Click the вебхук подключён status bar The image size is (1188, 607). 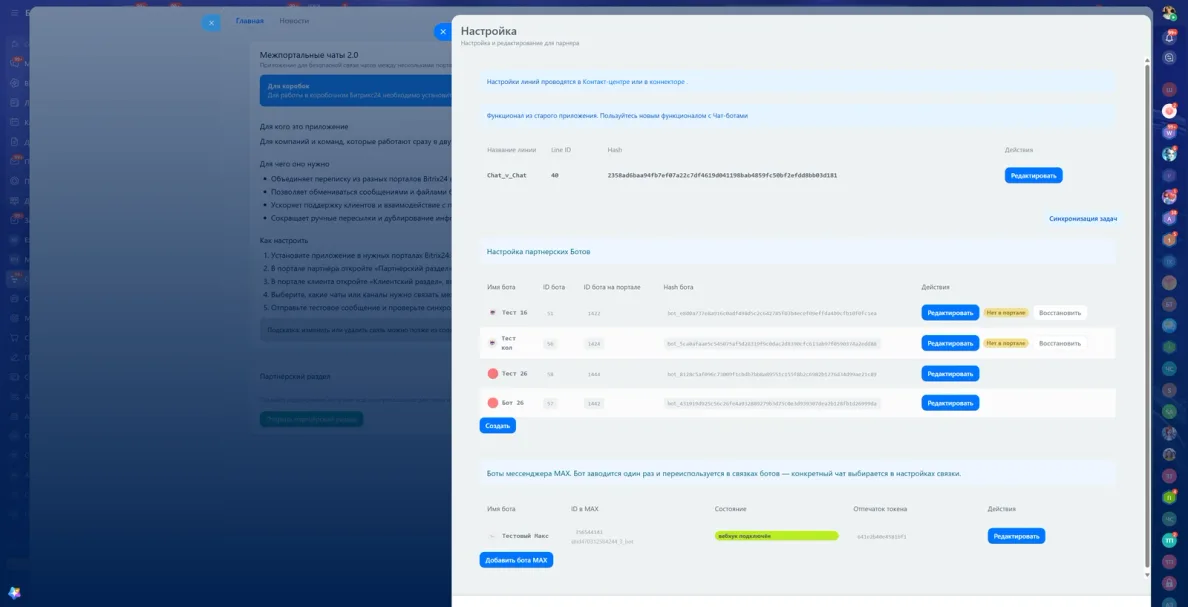click(x=777, y=536)
